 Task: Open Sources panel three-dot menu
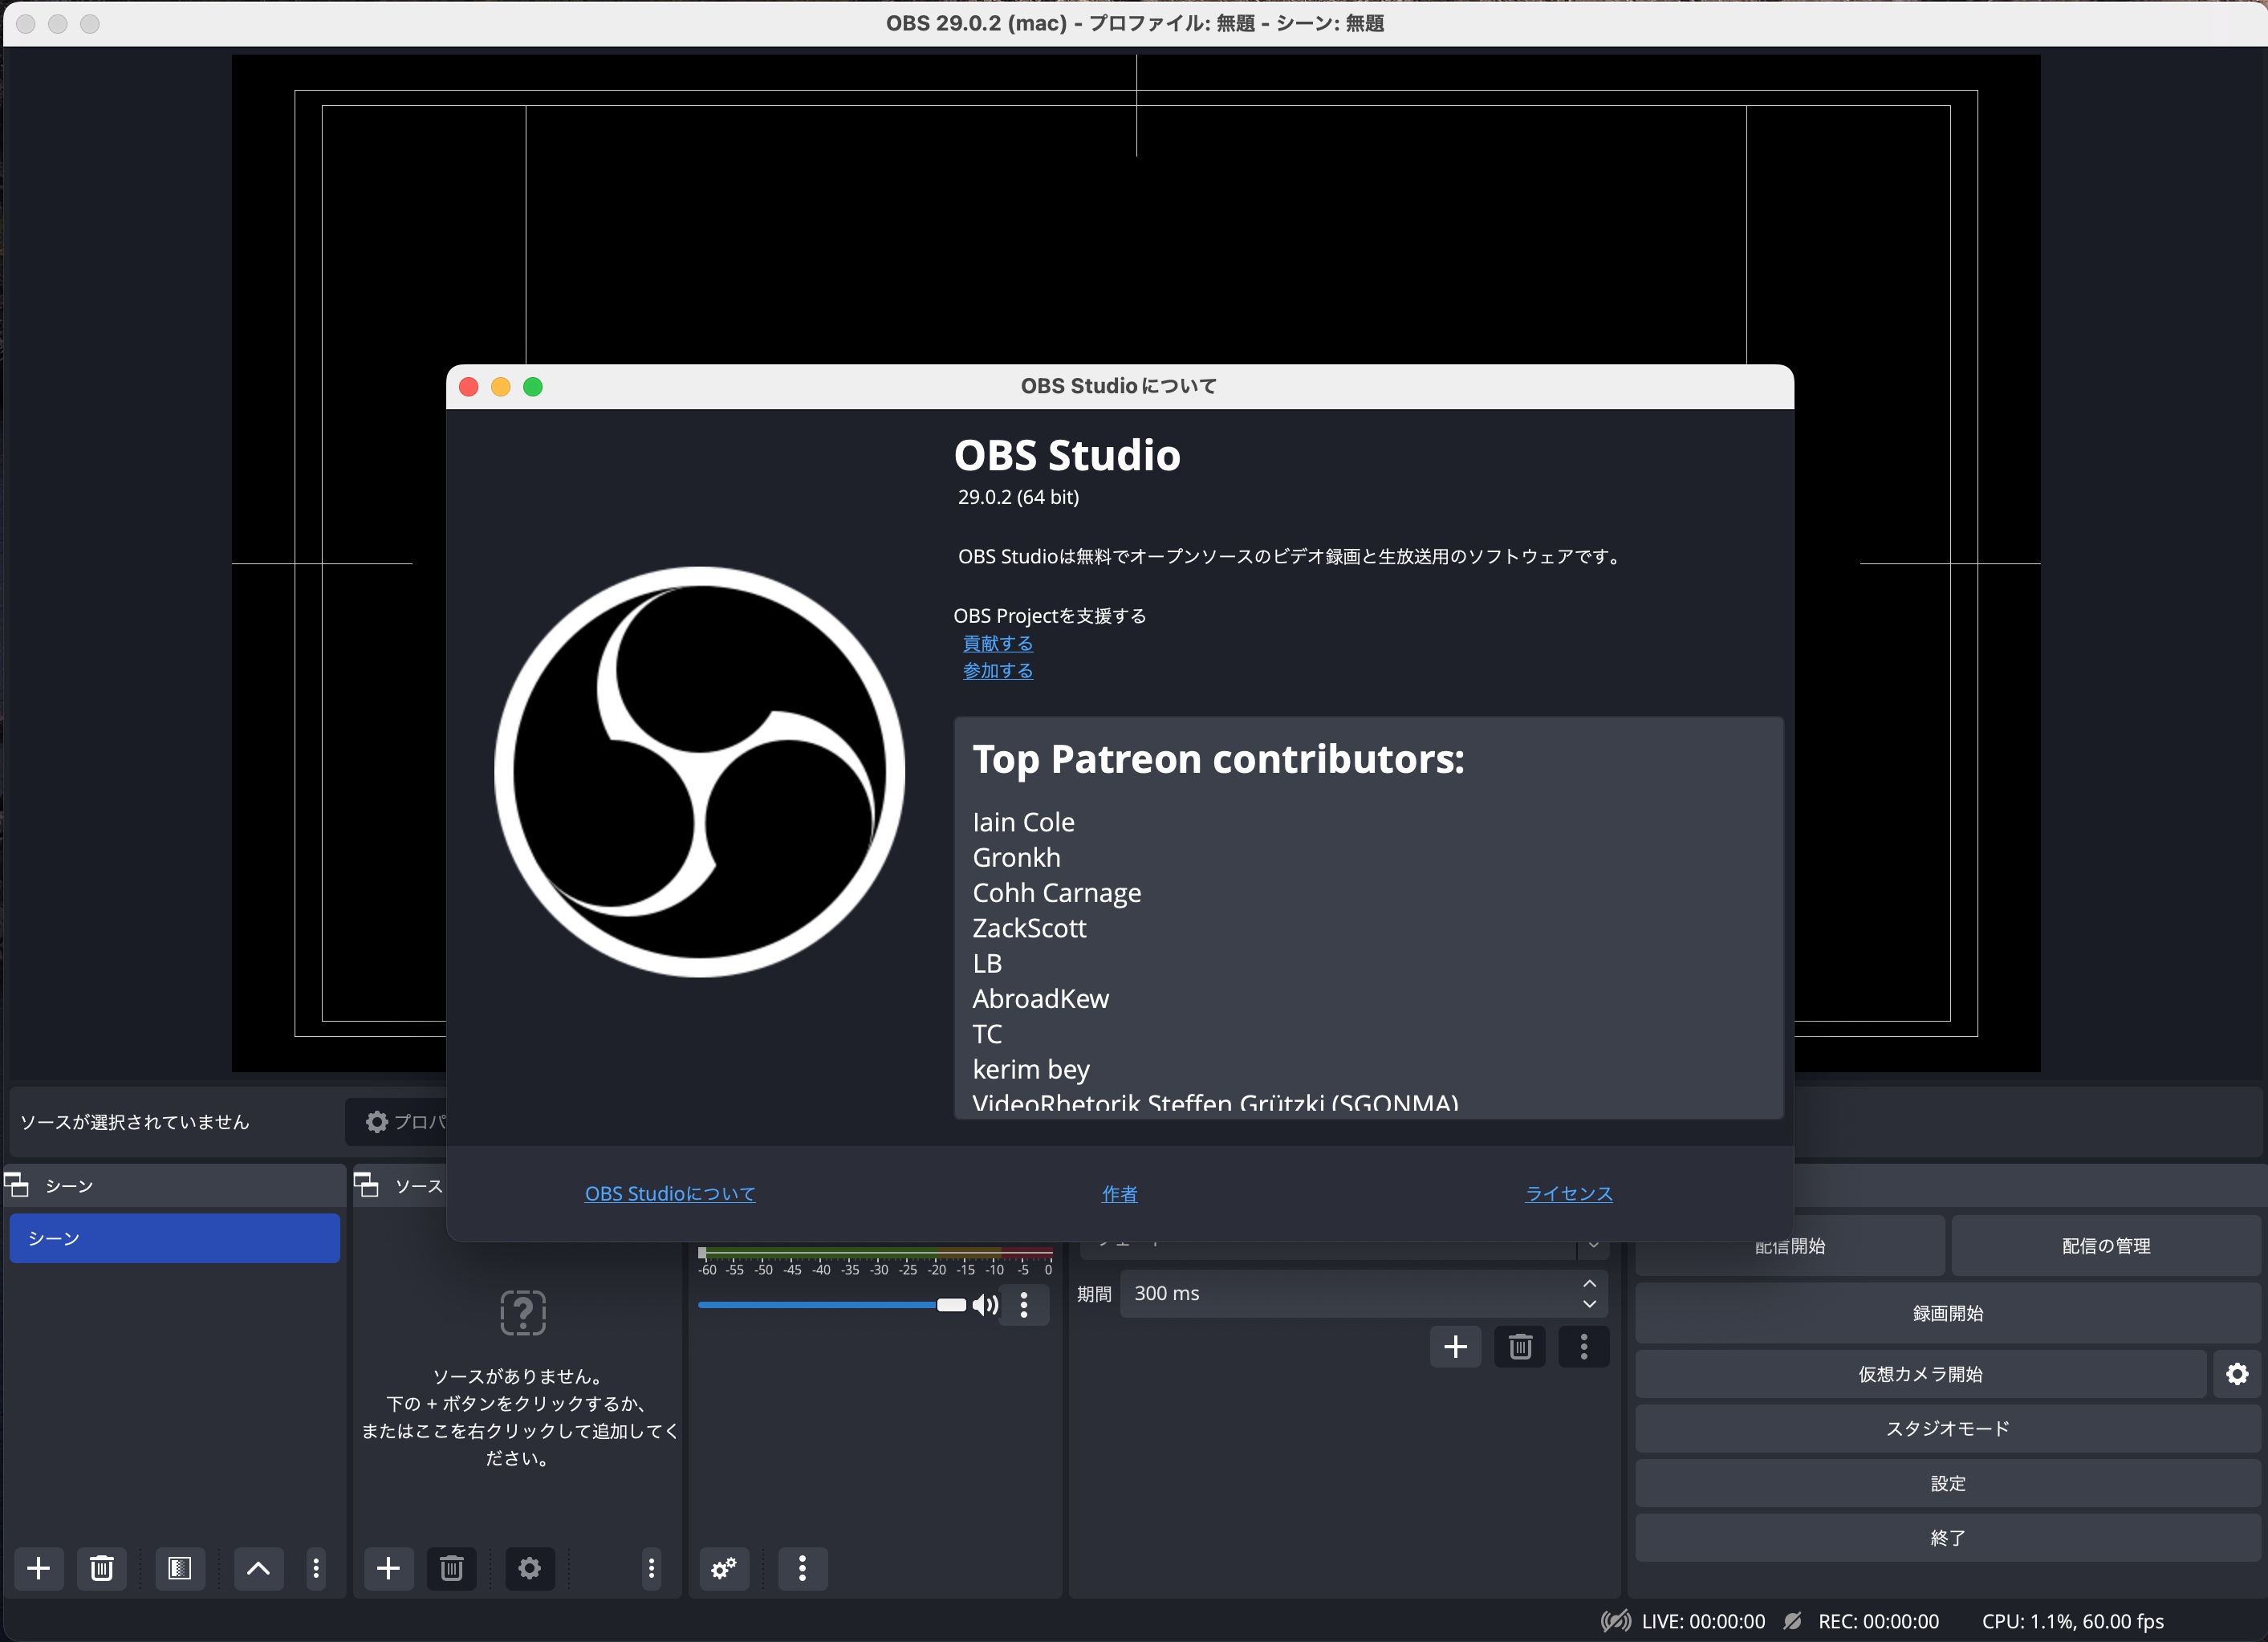651,1568
